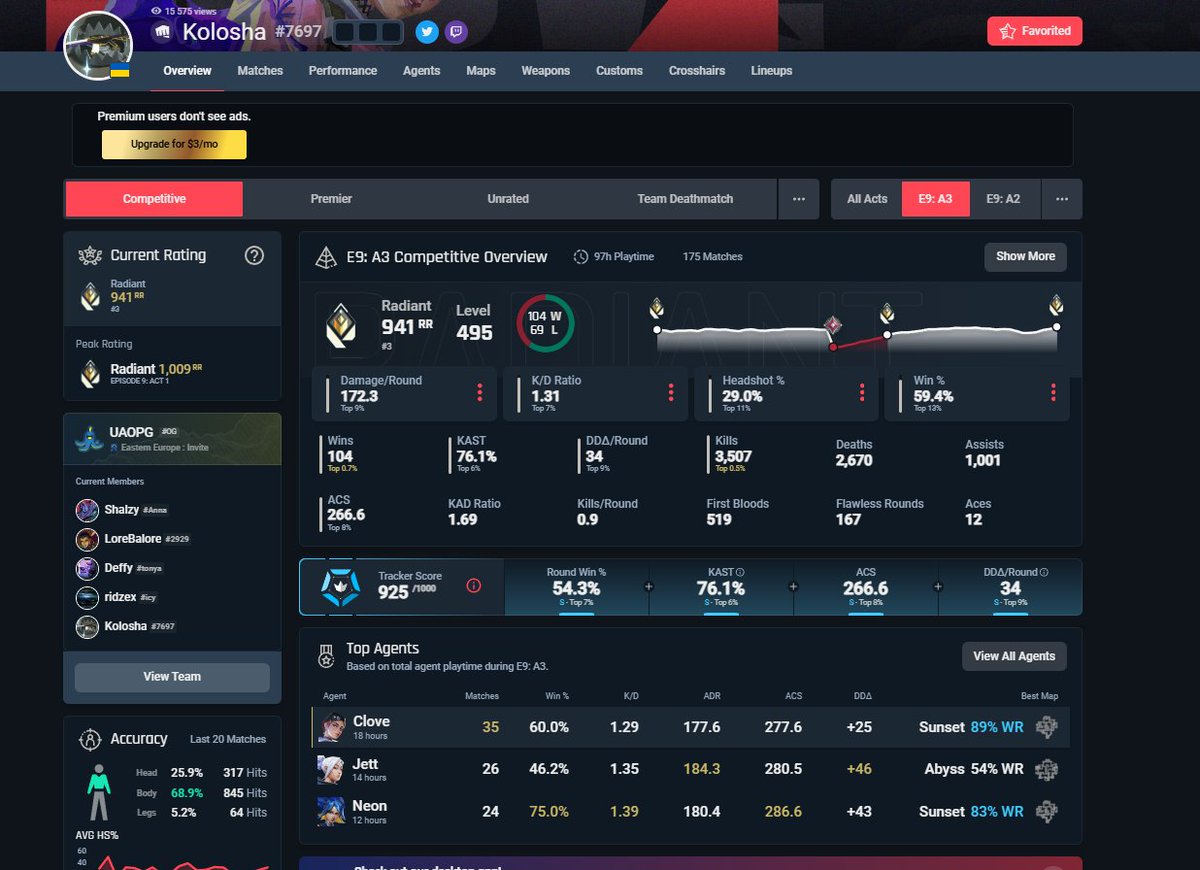Open the Customs tab
1200x870 pixels.
pos(619,71)
